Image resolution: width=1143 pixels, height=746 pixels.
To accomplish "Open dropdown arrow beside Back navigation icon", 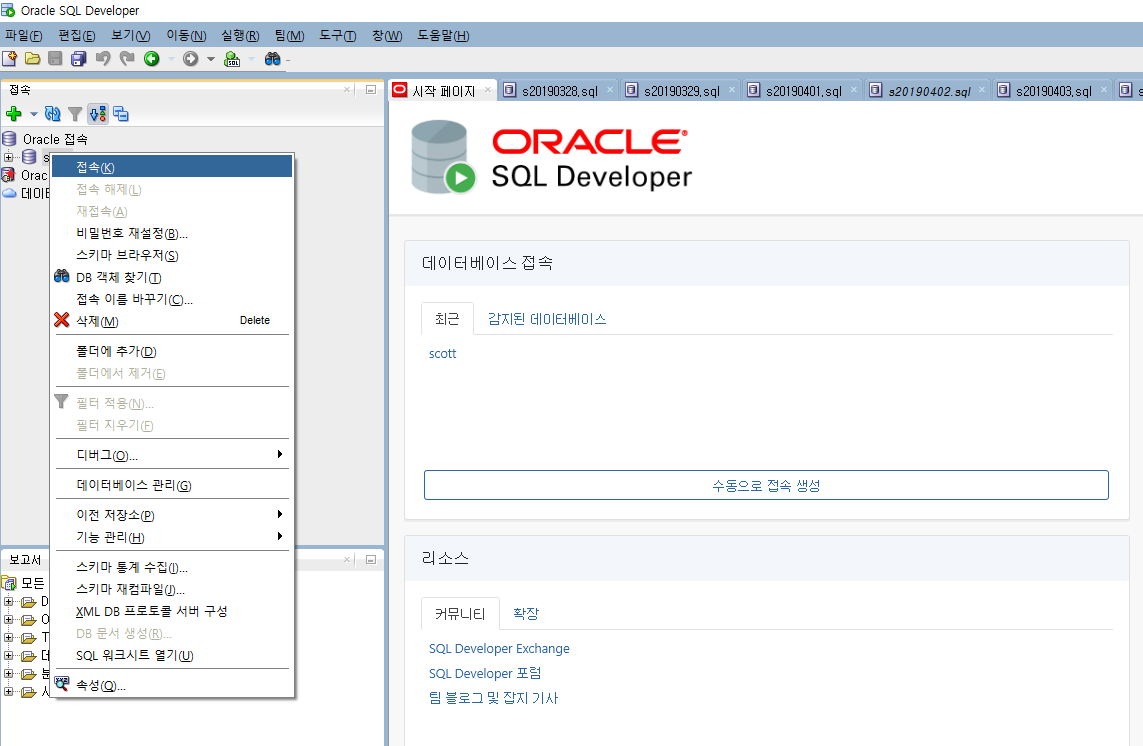I will 171,59.
